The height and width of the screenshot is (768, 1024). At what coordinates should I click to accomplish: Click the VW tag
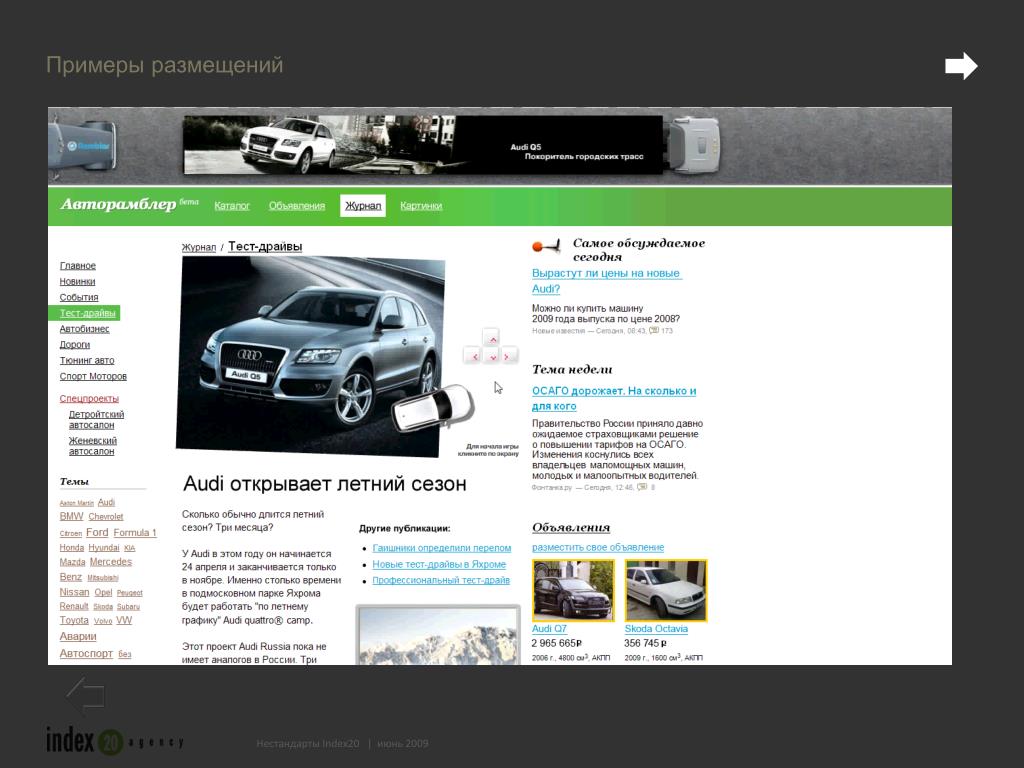(124, 620)
